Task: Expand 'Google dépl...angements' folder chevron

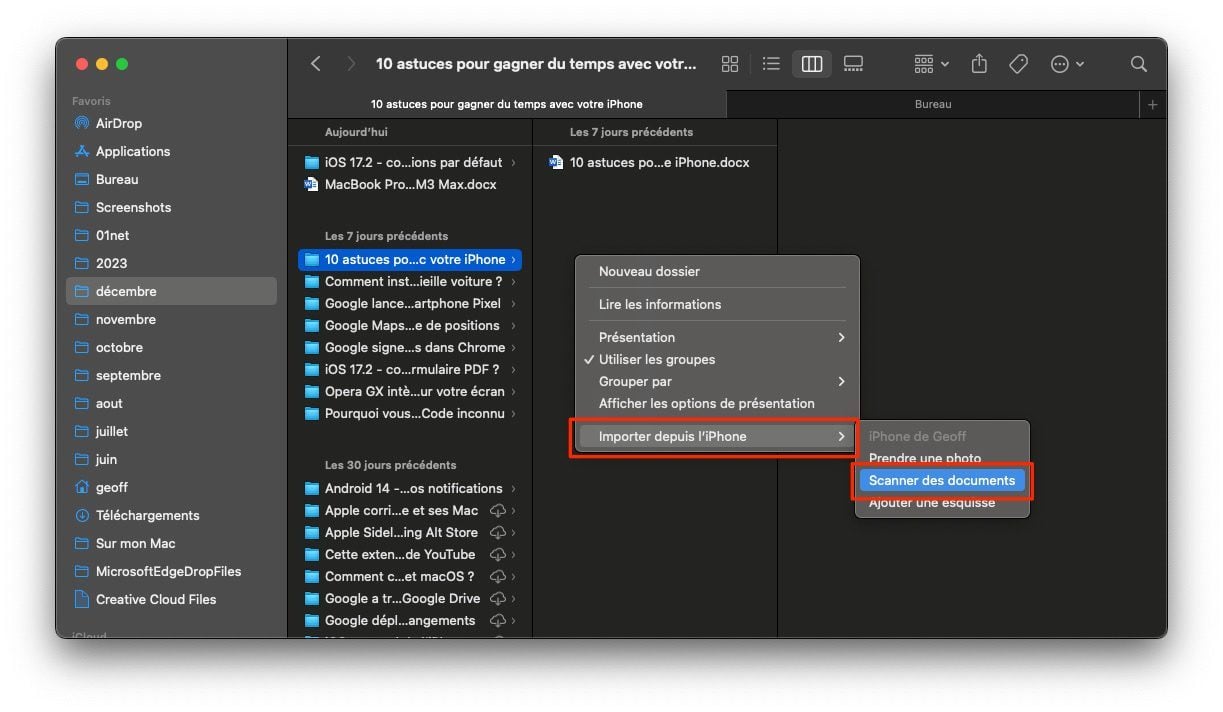Action: tap(514, 620)
